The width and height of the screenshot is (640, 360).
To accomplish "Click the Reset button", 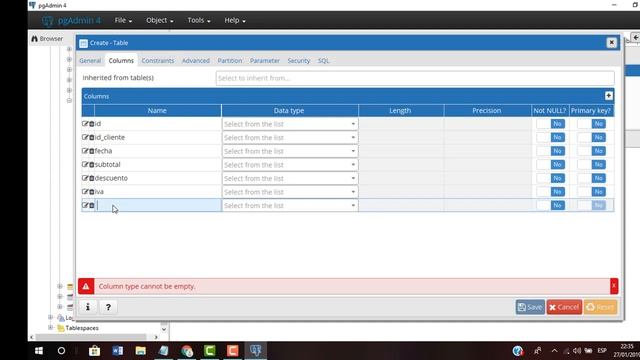I will [x=600, y=307].
